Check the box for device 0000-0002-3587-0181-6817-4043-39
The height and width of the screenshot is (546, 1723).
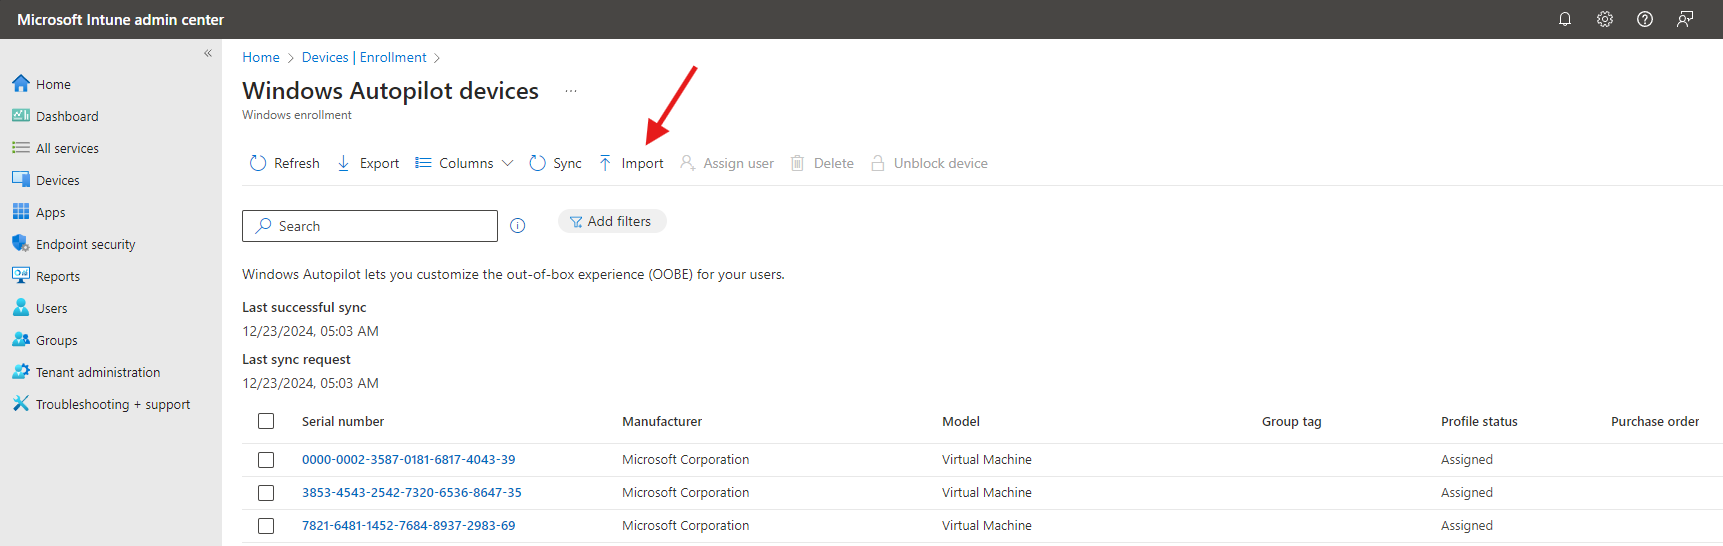coord(266,460)
